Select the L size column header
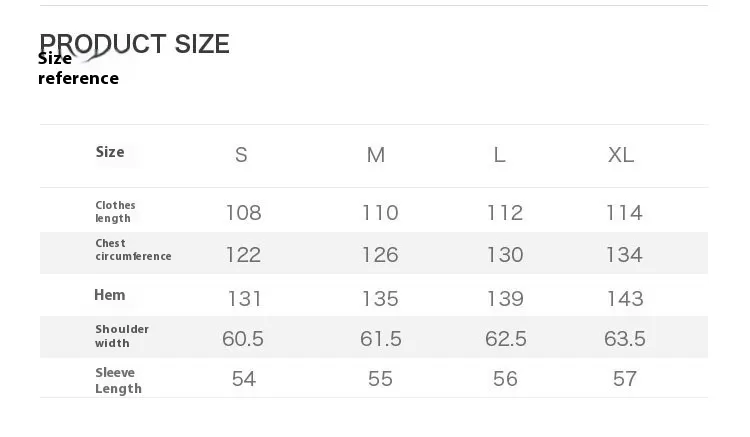This screenshot has height=437, width=750. click(499, 155)
